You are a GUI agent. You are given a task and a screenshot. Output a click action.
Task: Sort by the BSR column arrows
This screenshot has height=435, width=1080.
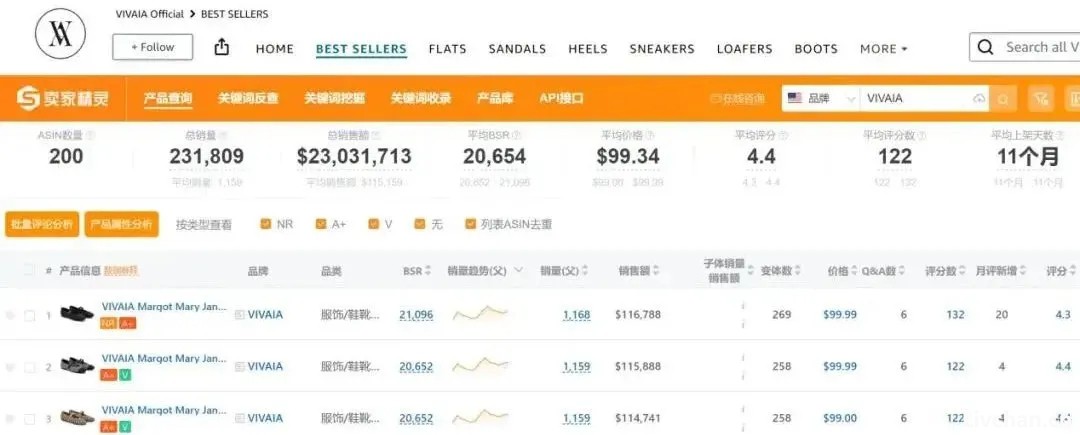428,271
